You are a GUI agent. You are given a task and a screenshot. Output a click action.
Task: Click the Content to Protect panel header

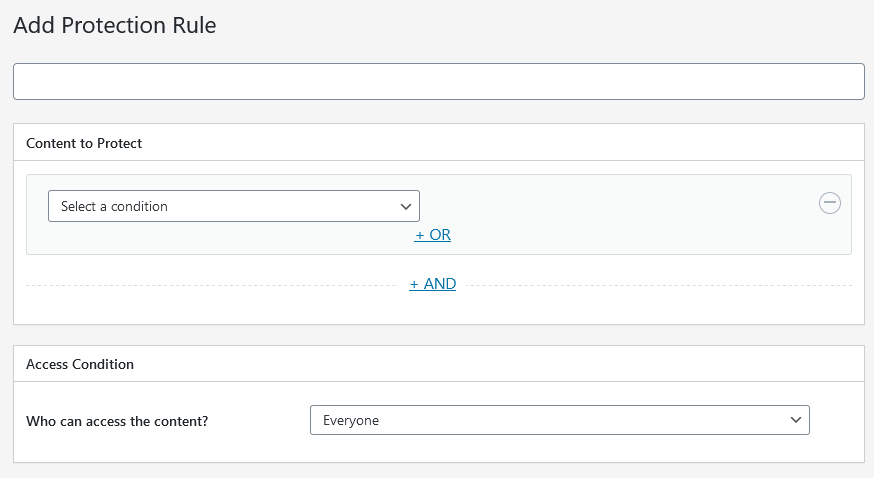[439, 143]
